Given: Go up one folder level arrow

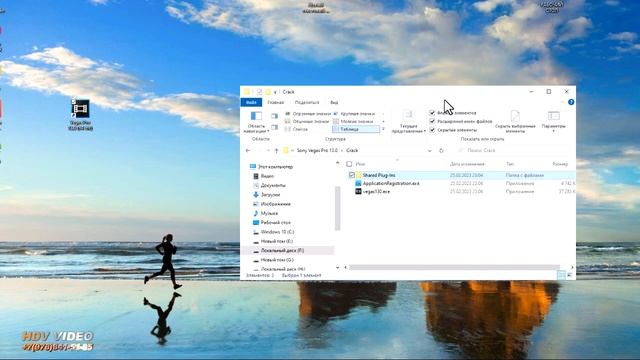Looking at the screenshot, I should pos(276,151).
